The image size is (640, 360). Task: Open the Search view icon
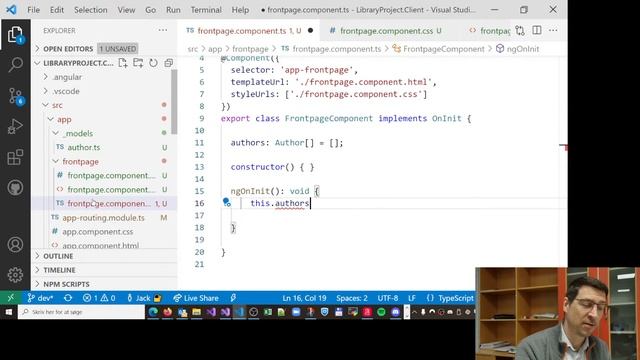(15, 65)
